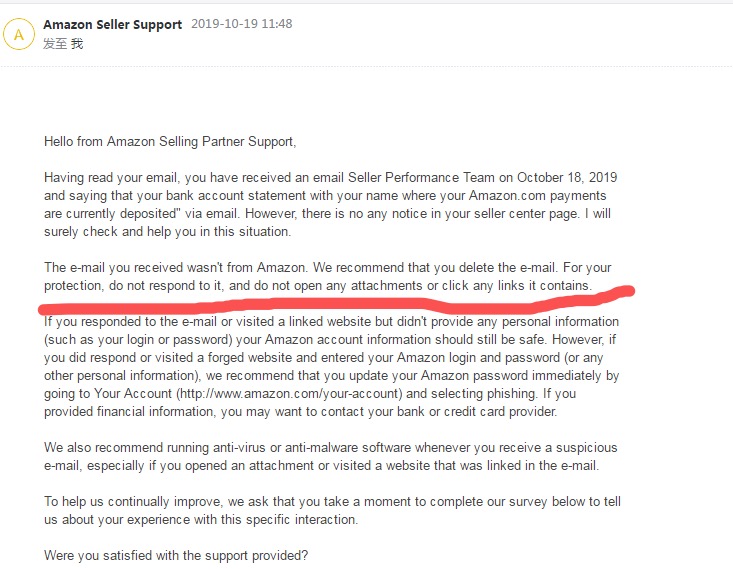Screen dimensions: 733x569
Task: Click the "Were you satisfied with the support provided?" text
Action: (176, 555)
